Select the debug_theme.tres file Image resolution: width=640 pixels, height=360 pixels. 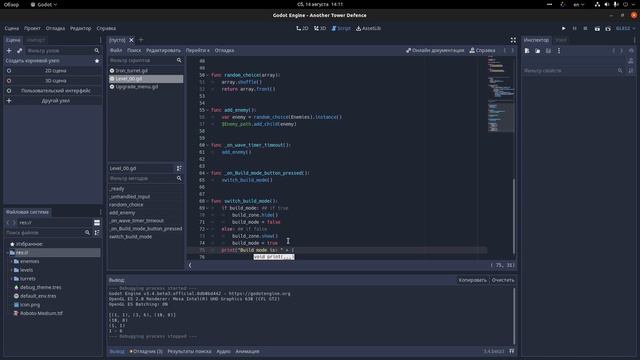40,287
